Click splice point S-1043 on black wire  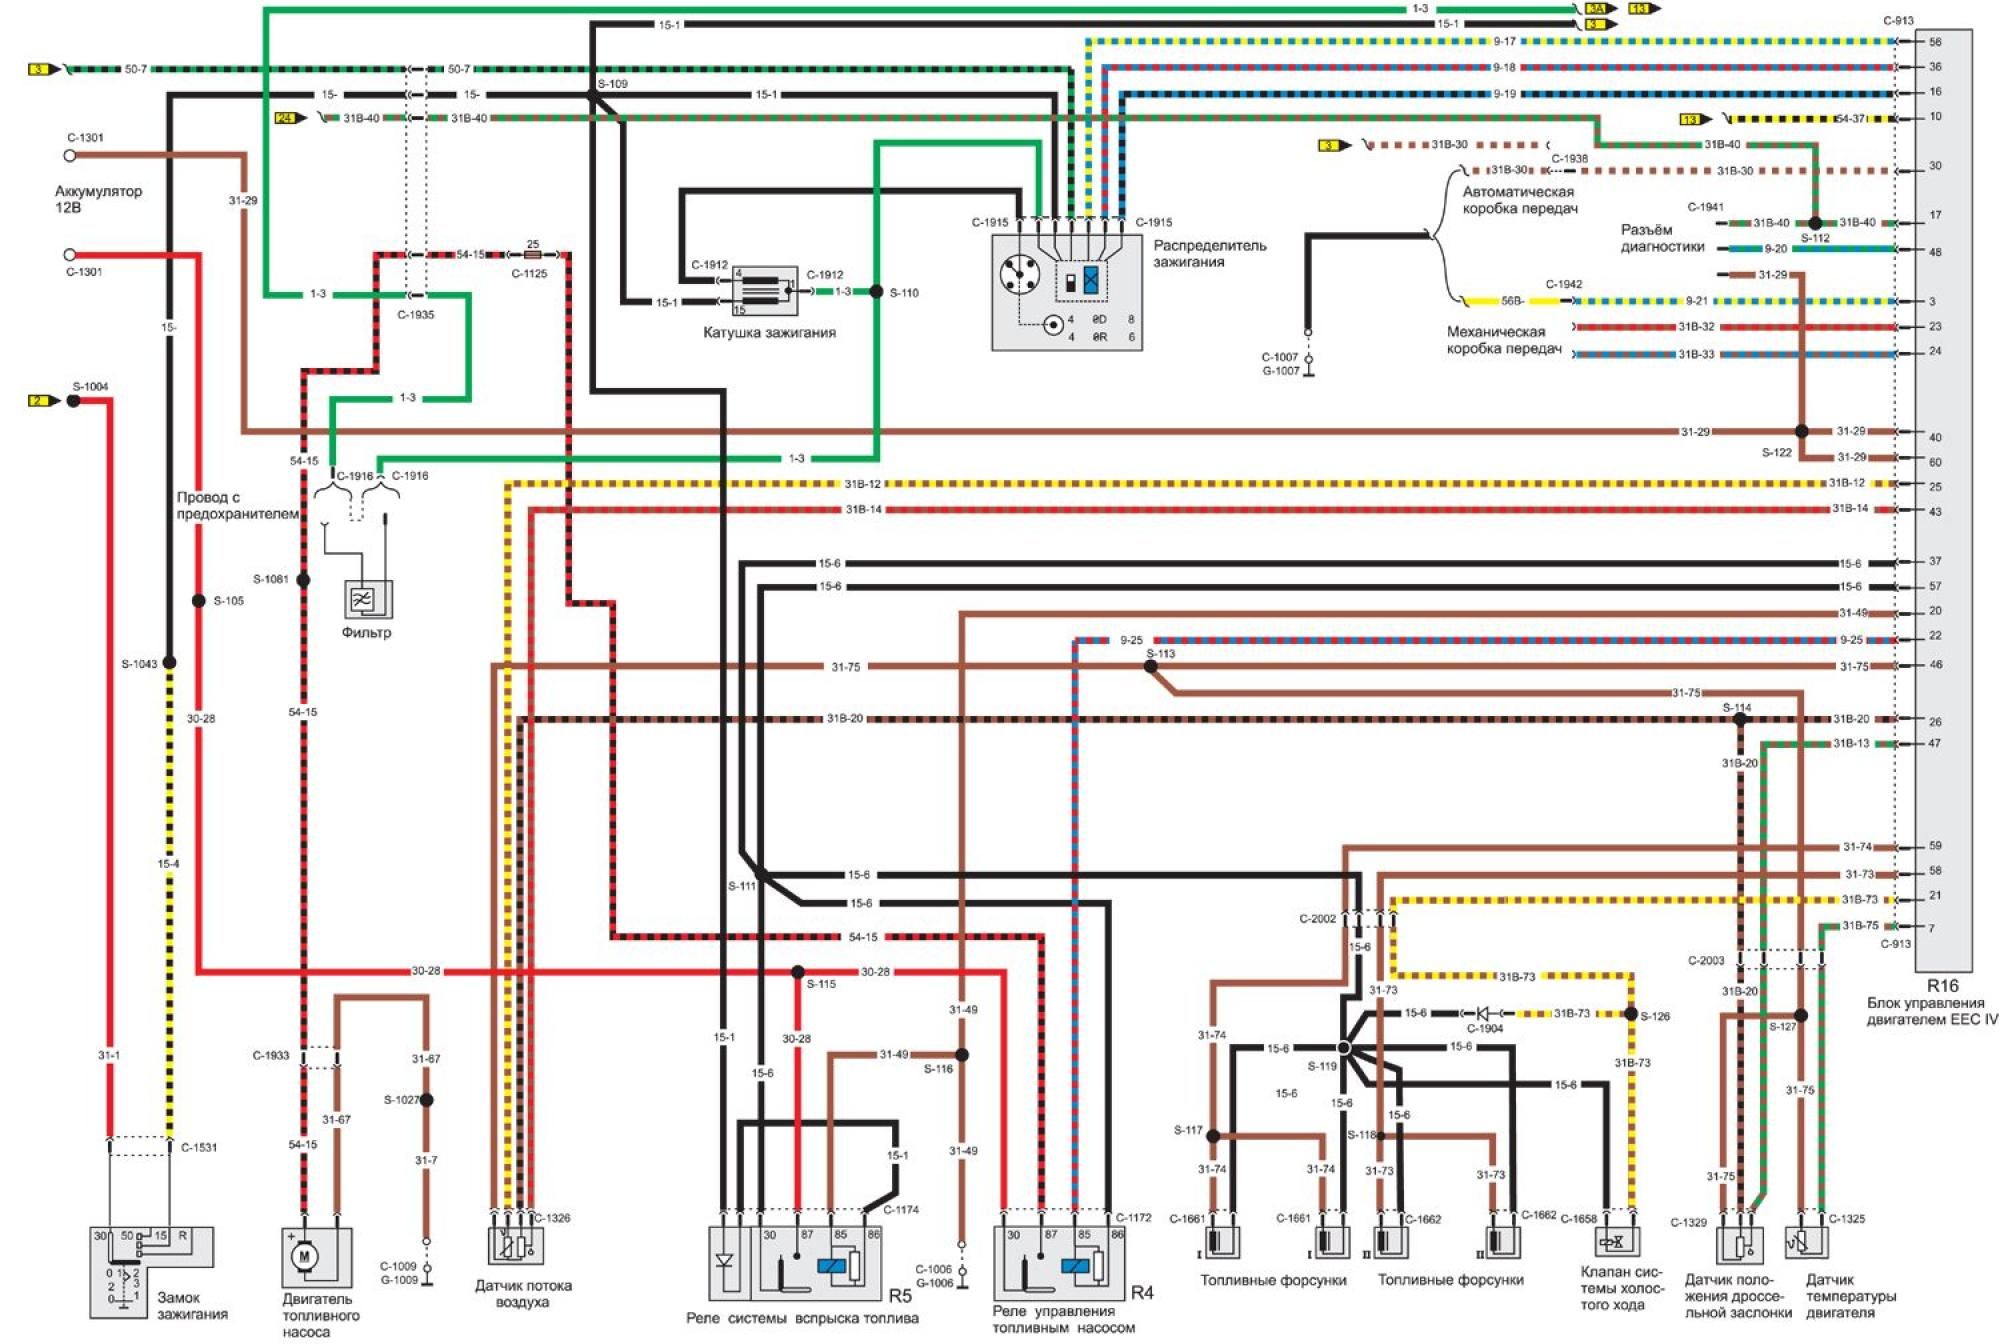(x=169, y=662)
